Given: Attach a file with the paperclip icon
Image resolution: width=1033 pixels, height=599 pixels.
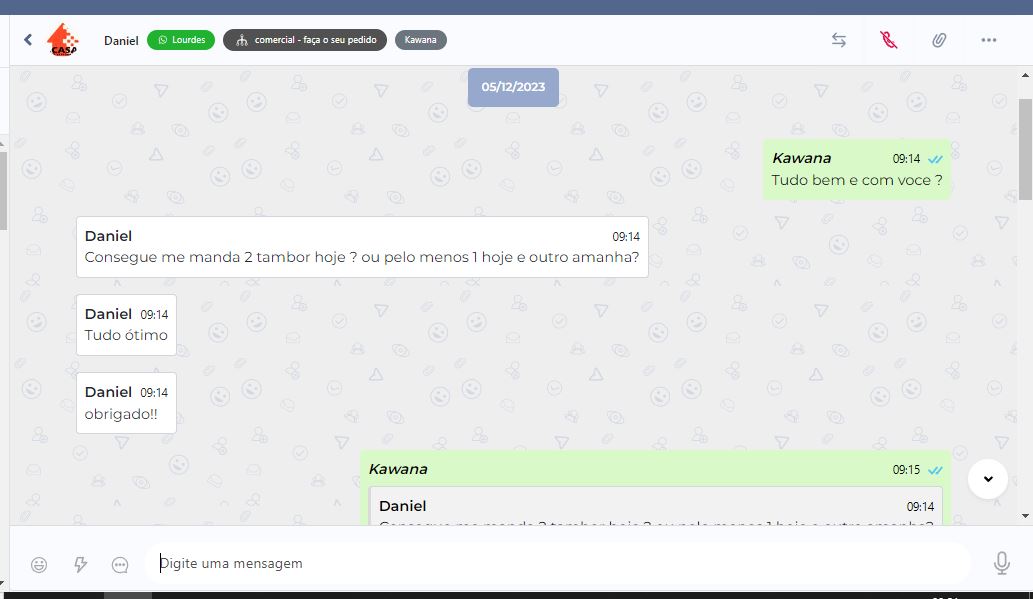Looking at the screenshot, I should click(x=939, y=40).
